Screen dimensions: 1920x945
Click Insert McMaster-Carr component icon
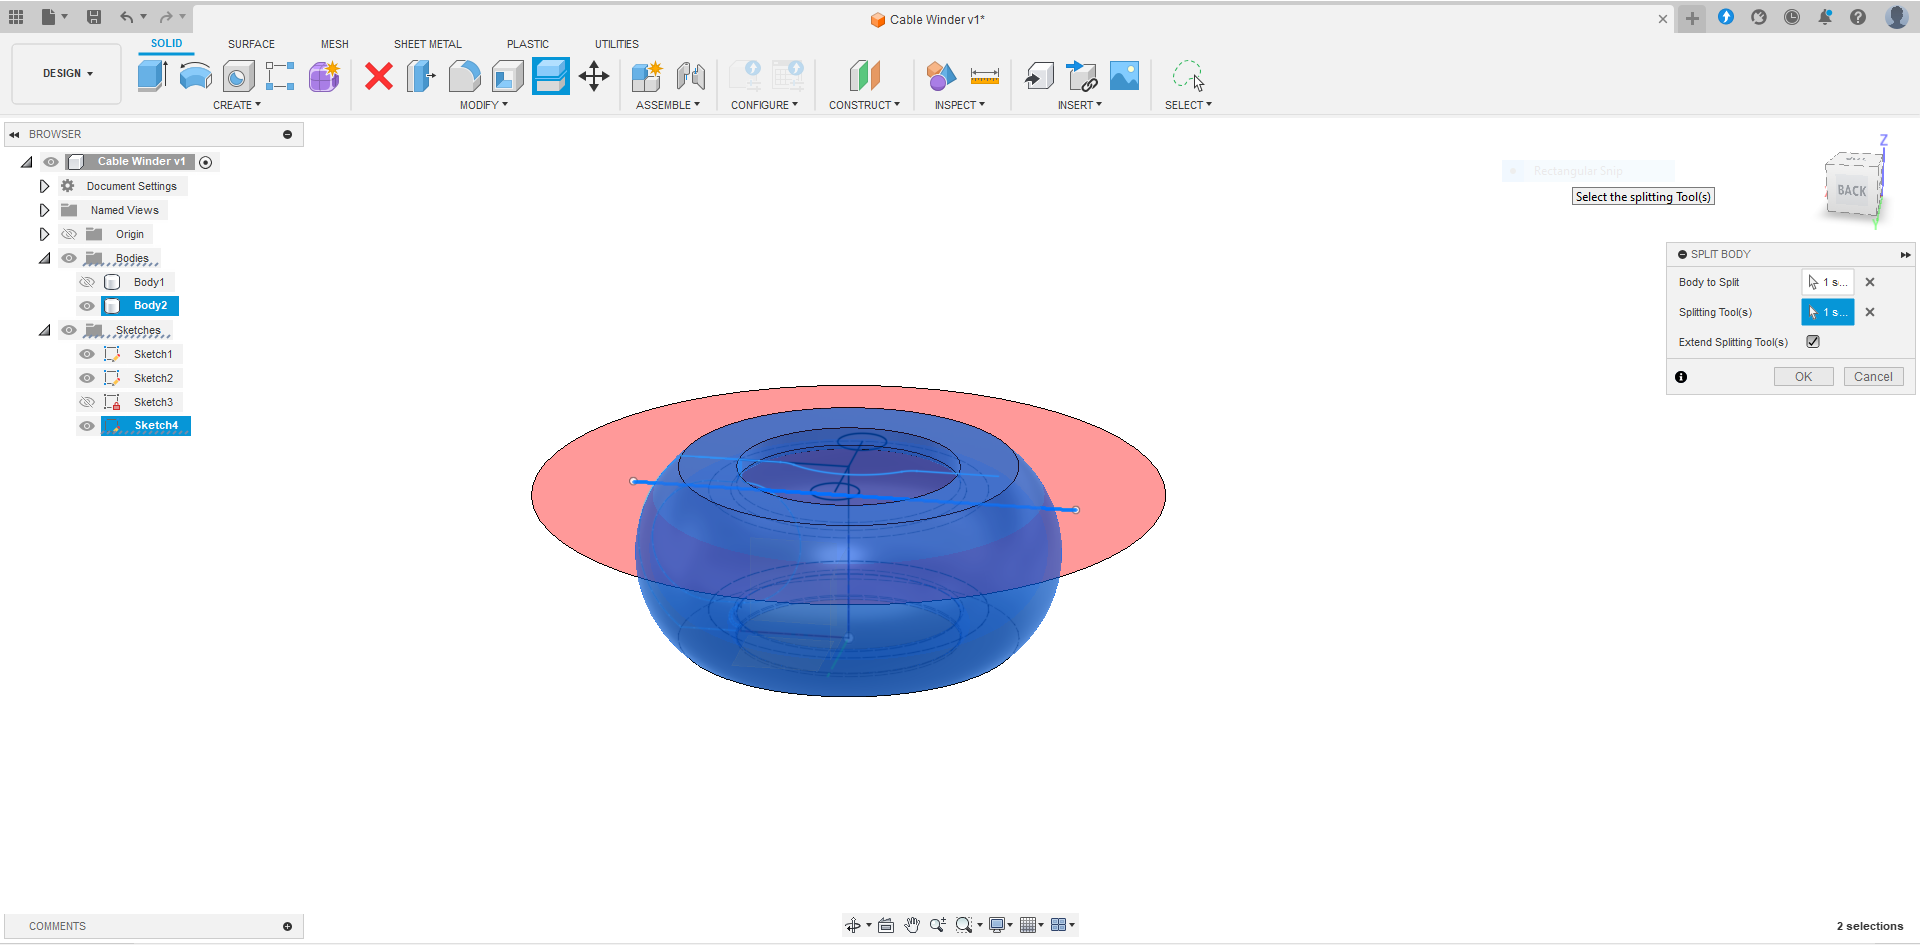point(1082,76)
